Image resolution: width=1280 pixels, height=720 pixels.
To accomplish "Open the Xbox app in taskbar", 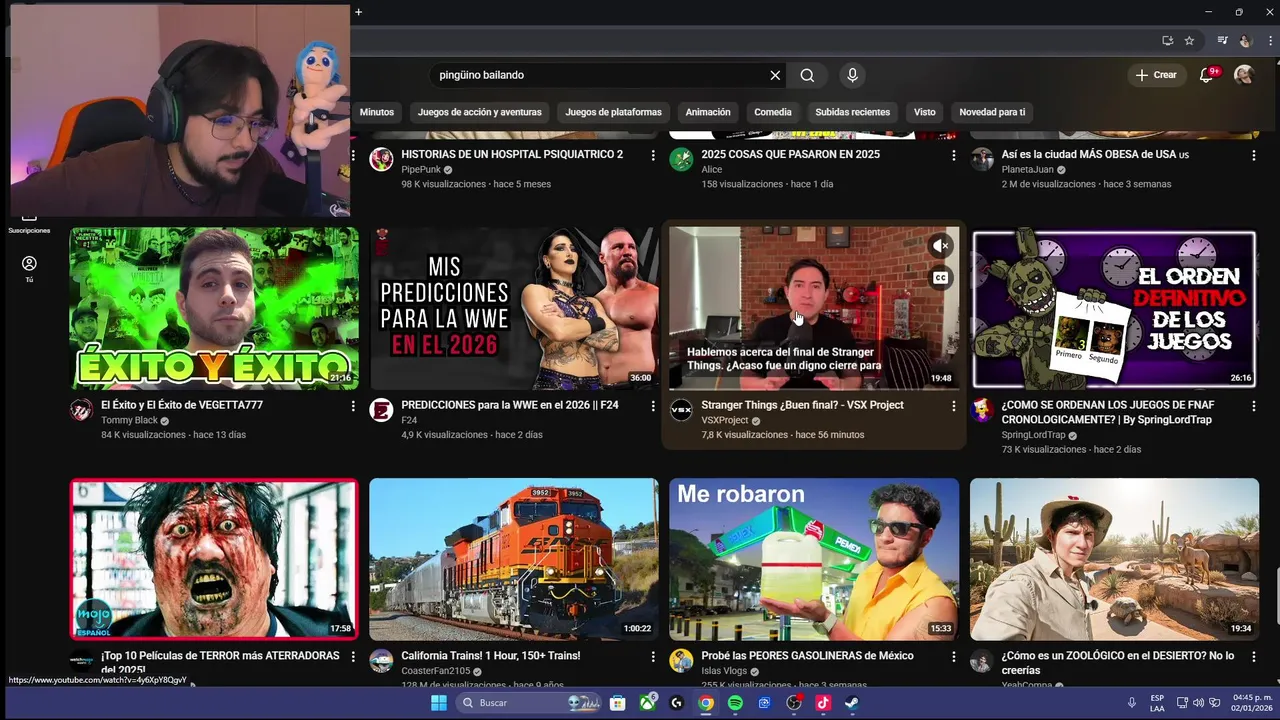I will point(648,703).
